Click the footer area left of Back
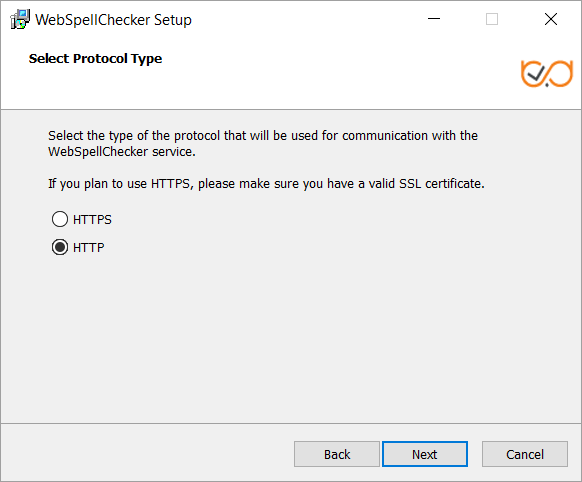582x482 pixels. 148,454
